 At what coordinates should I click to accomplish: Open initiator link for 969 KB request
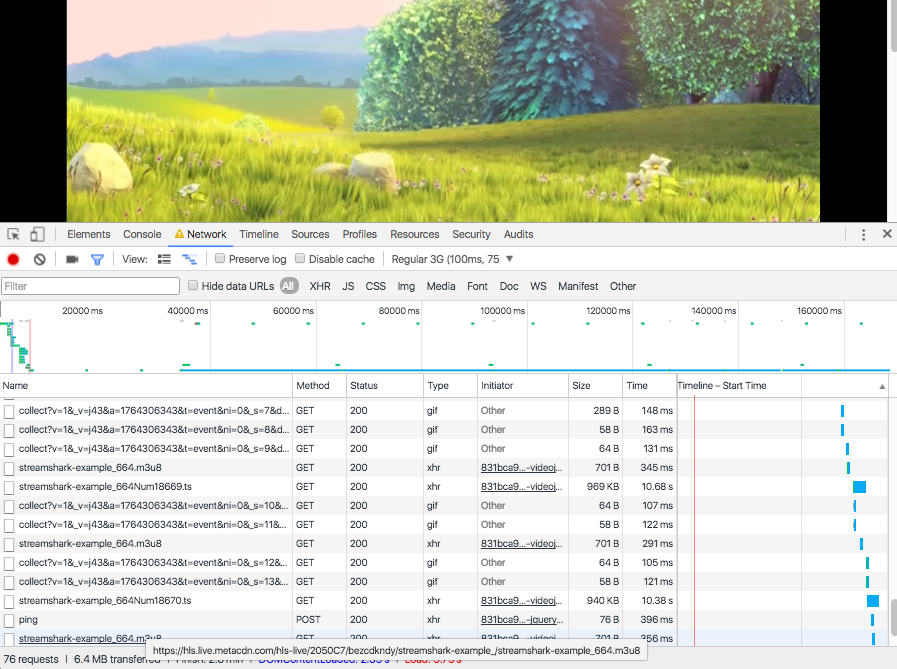(x=521, y=486)
